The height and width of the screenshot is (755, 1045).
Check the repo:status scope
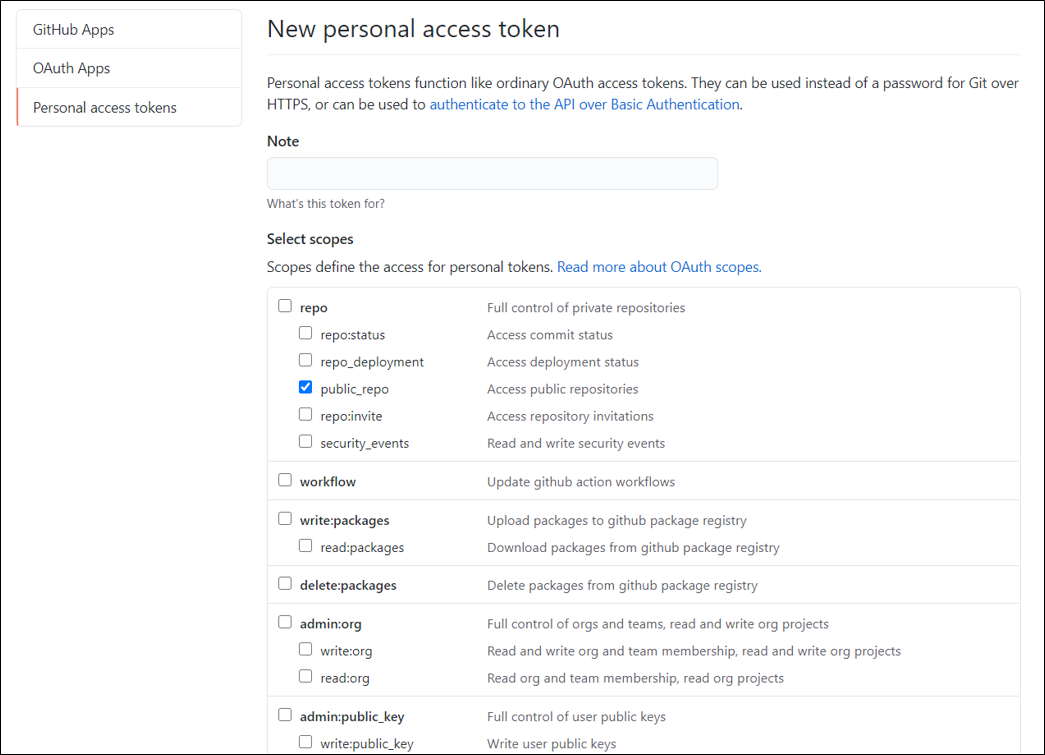coord(306,334)
